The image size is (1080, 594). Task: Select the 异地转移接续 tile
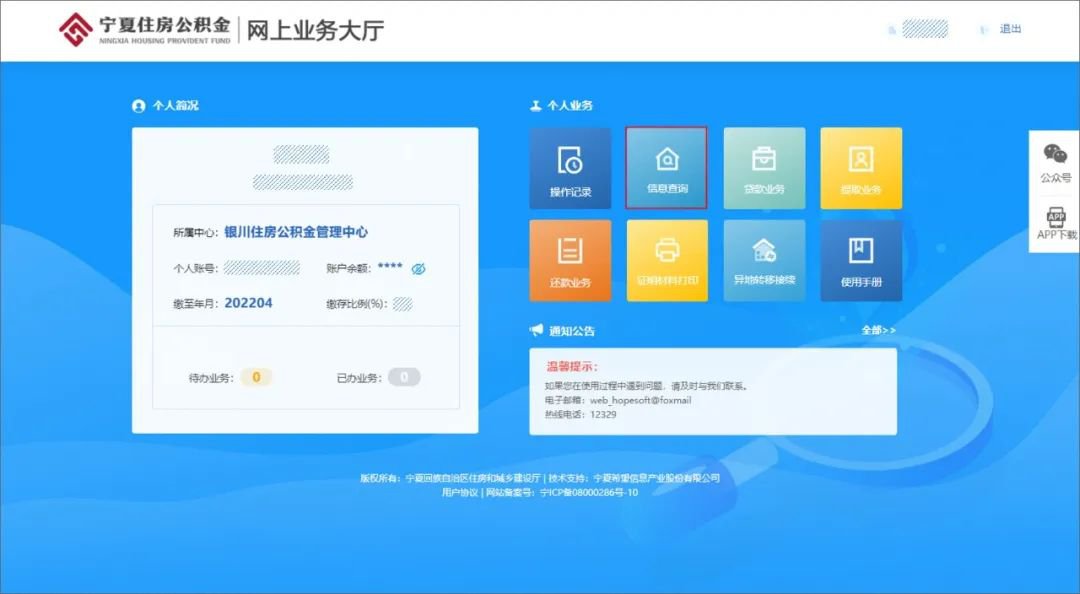tap(764, 260)
